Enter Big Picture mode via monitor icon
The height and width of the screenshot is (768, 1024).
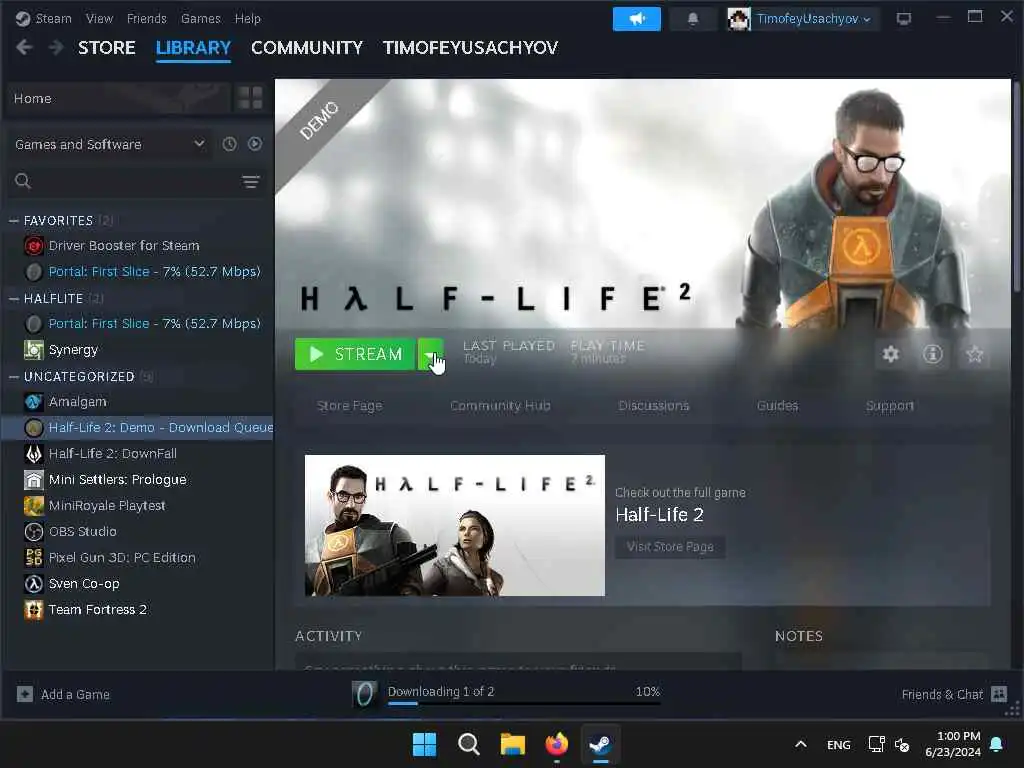click(904, 19)
